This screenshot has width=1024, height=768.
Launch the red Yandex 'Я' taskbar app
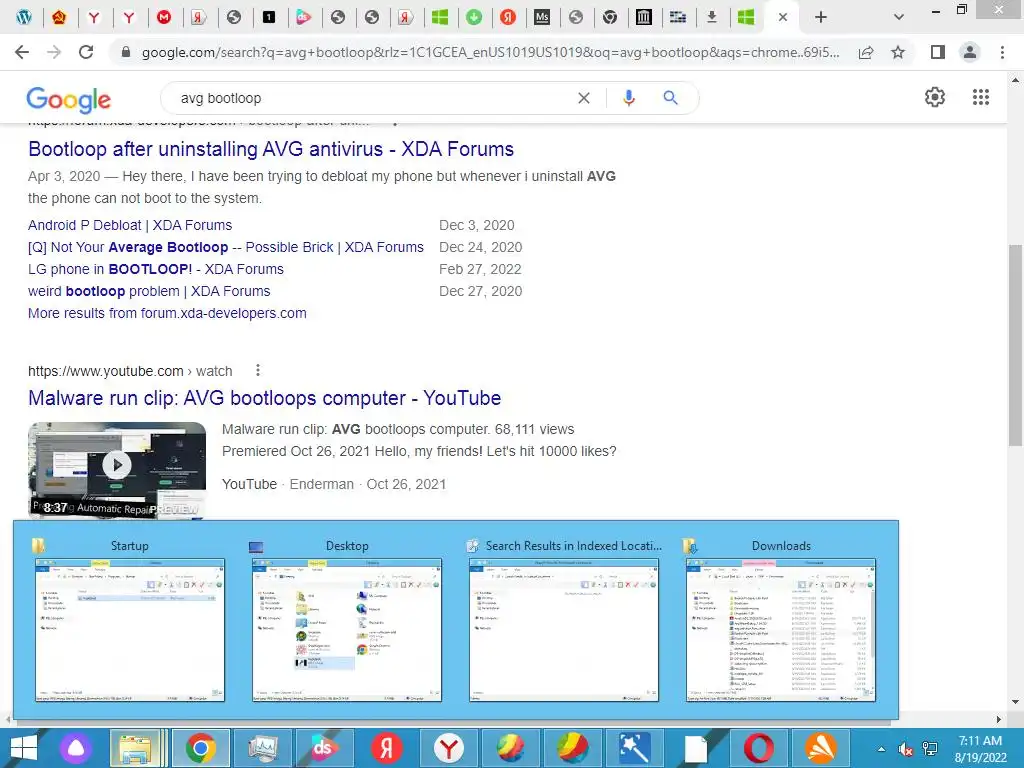pyautogui.click(x=386, y=748)
